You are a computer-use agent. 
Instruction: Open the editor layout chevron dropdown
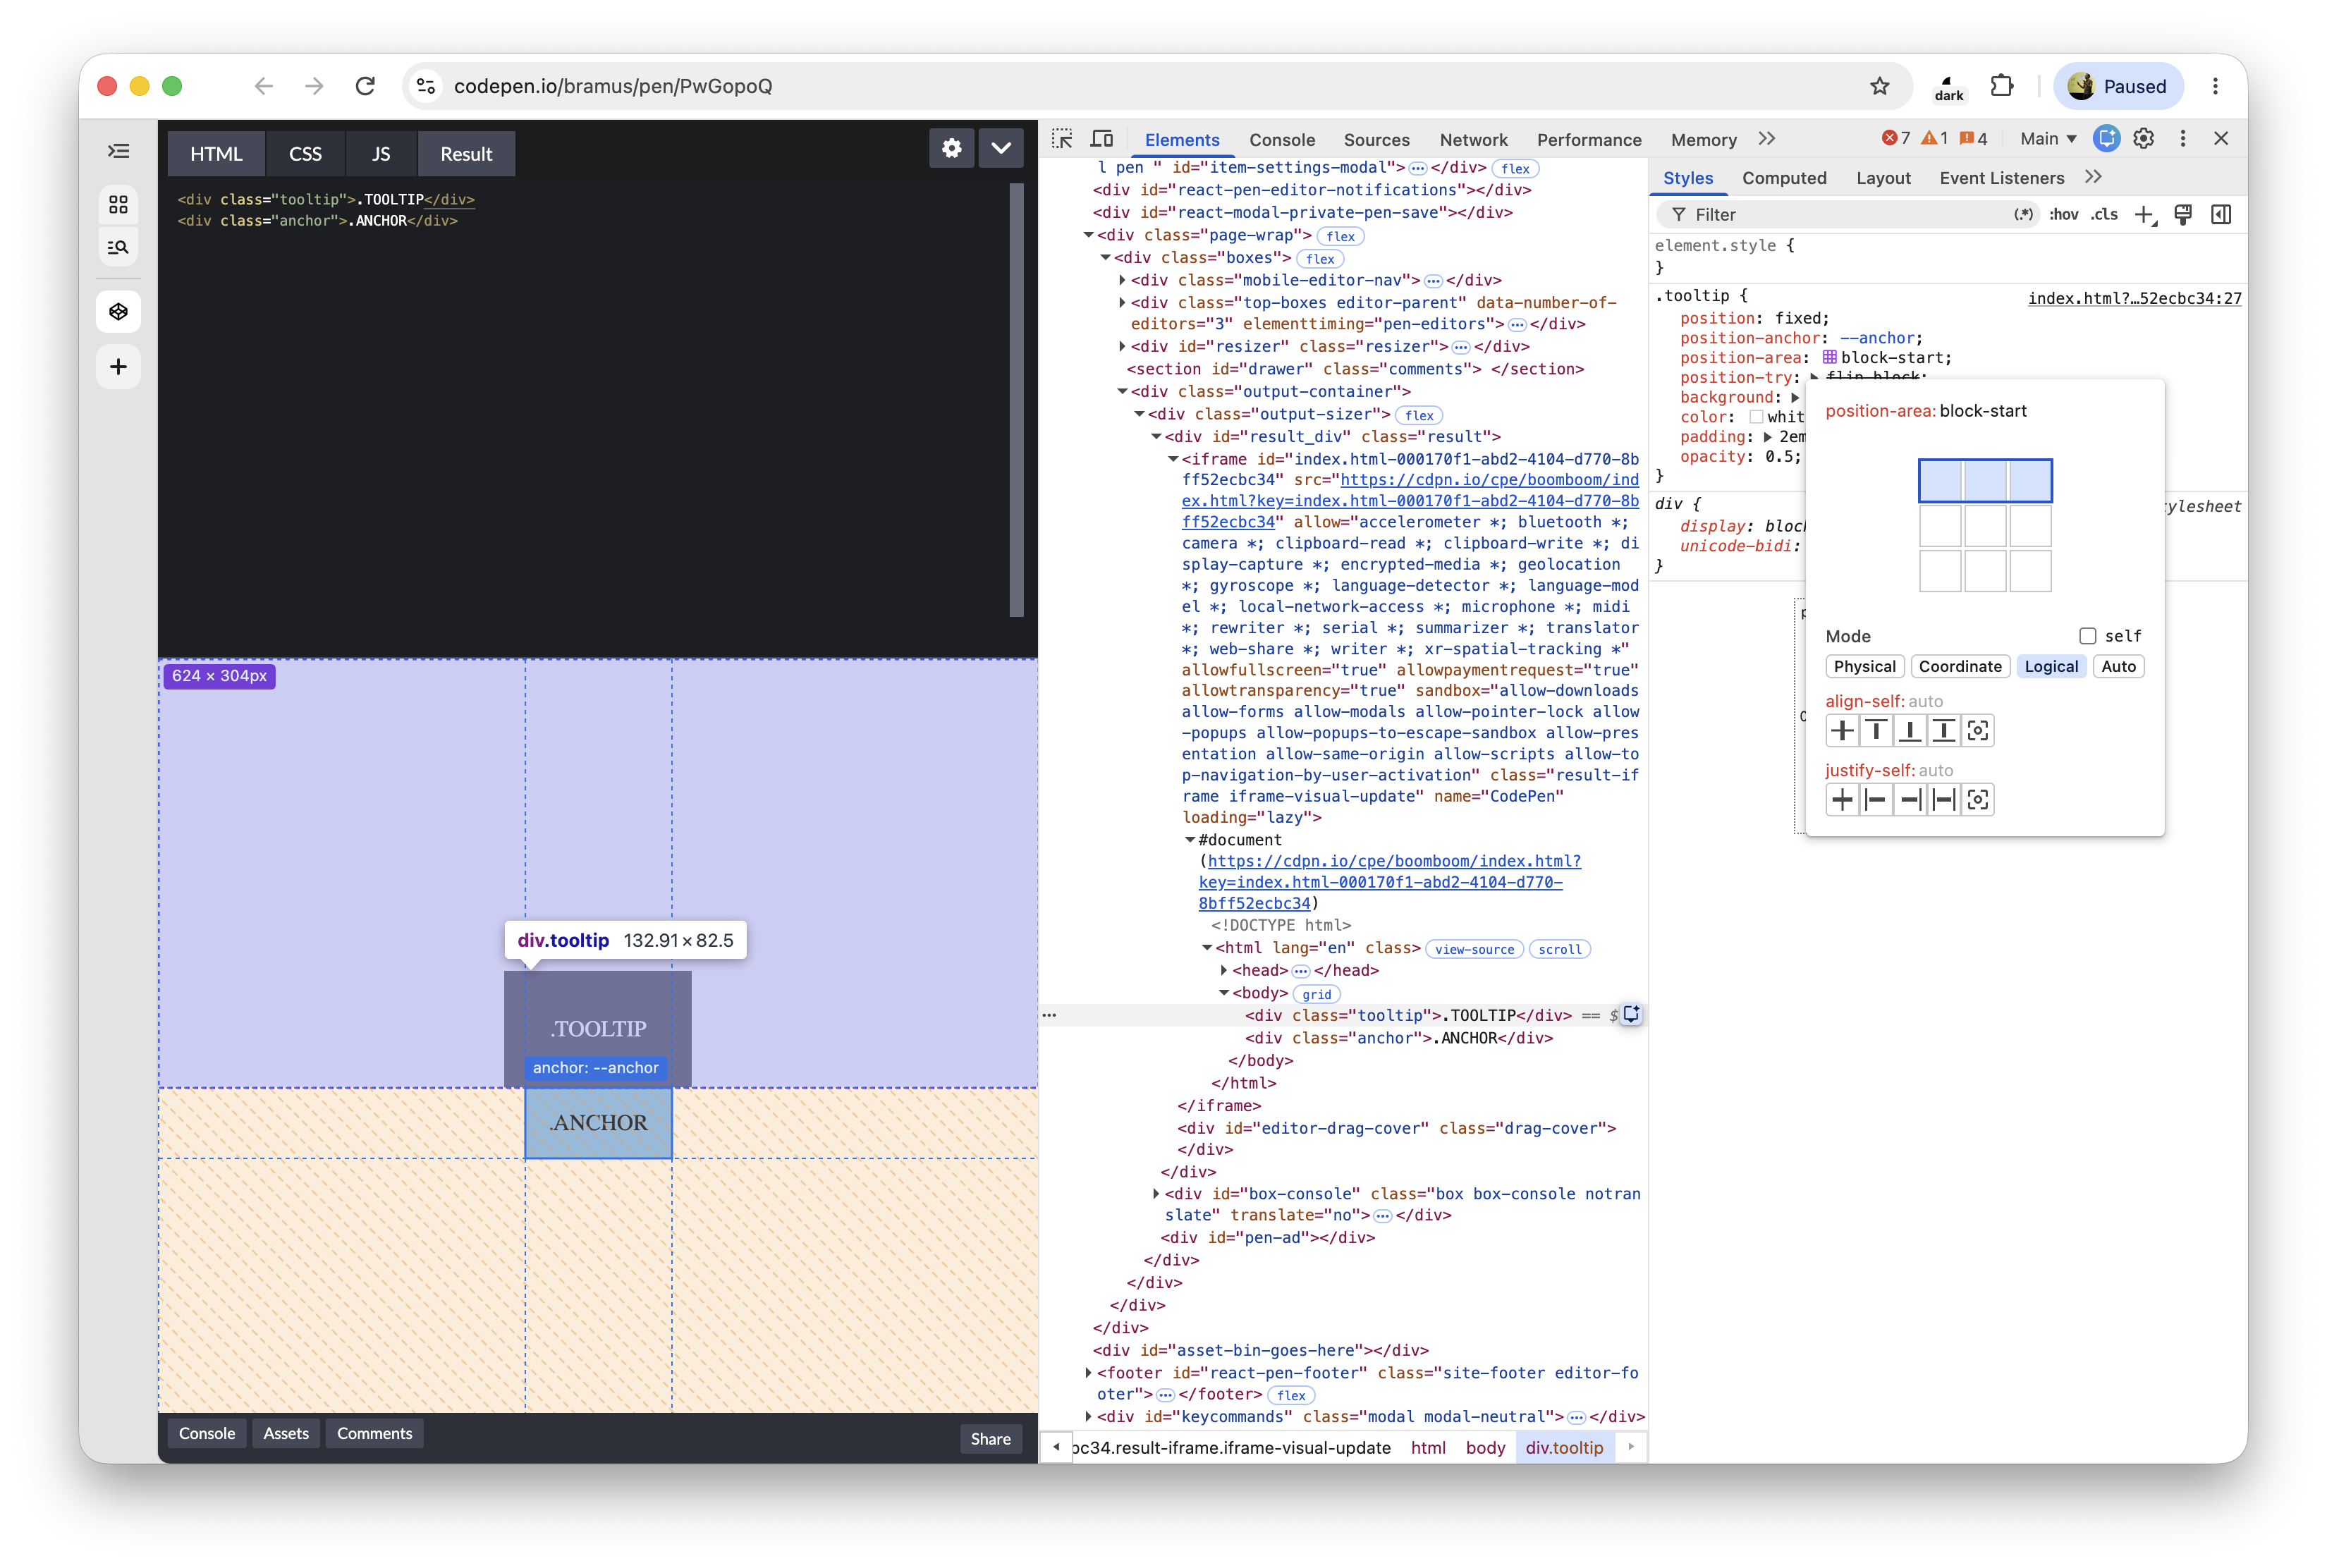click(x=1001, y=149)
